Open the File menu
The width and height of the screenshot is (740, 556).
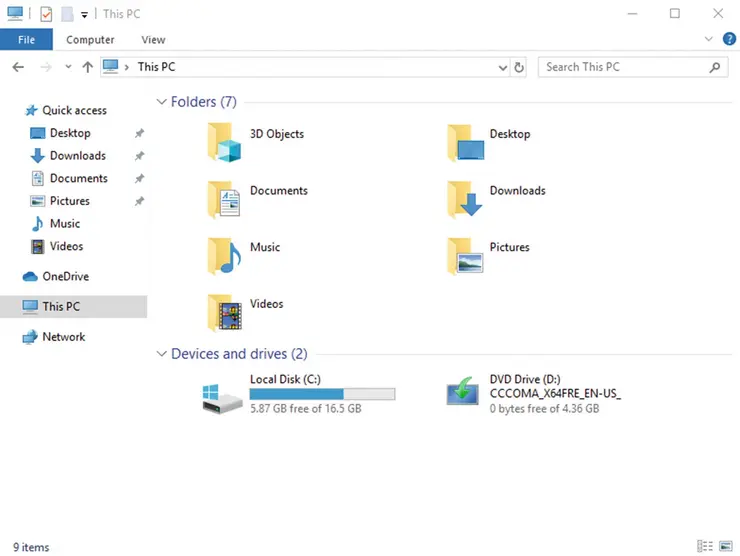click(x=26, y=40)
